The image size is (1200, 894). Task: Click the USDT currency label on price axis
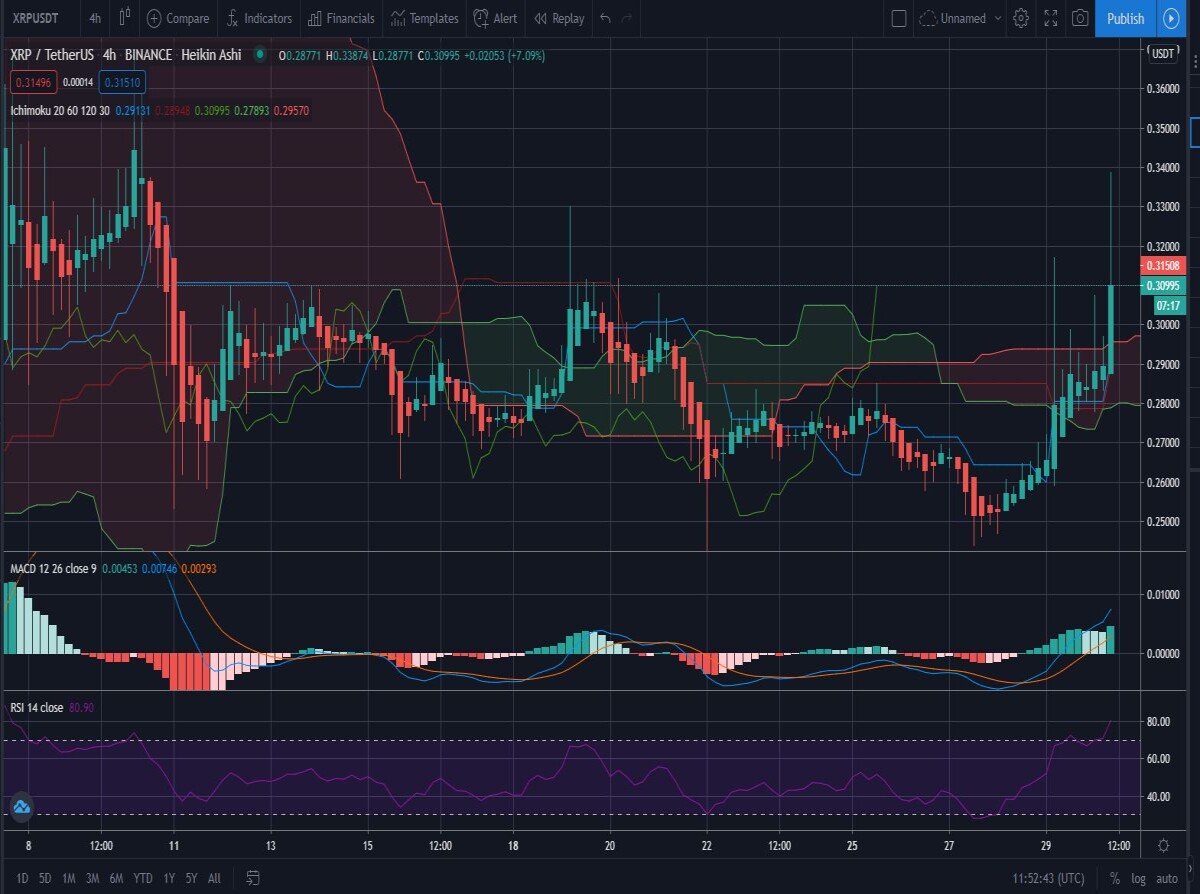pos(1163,54)
